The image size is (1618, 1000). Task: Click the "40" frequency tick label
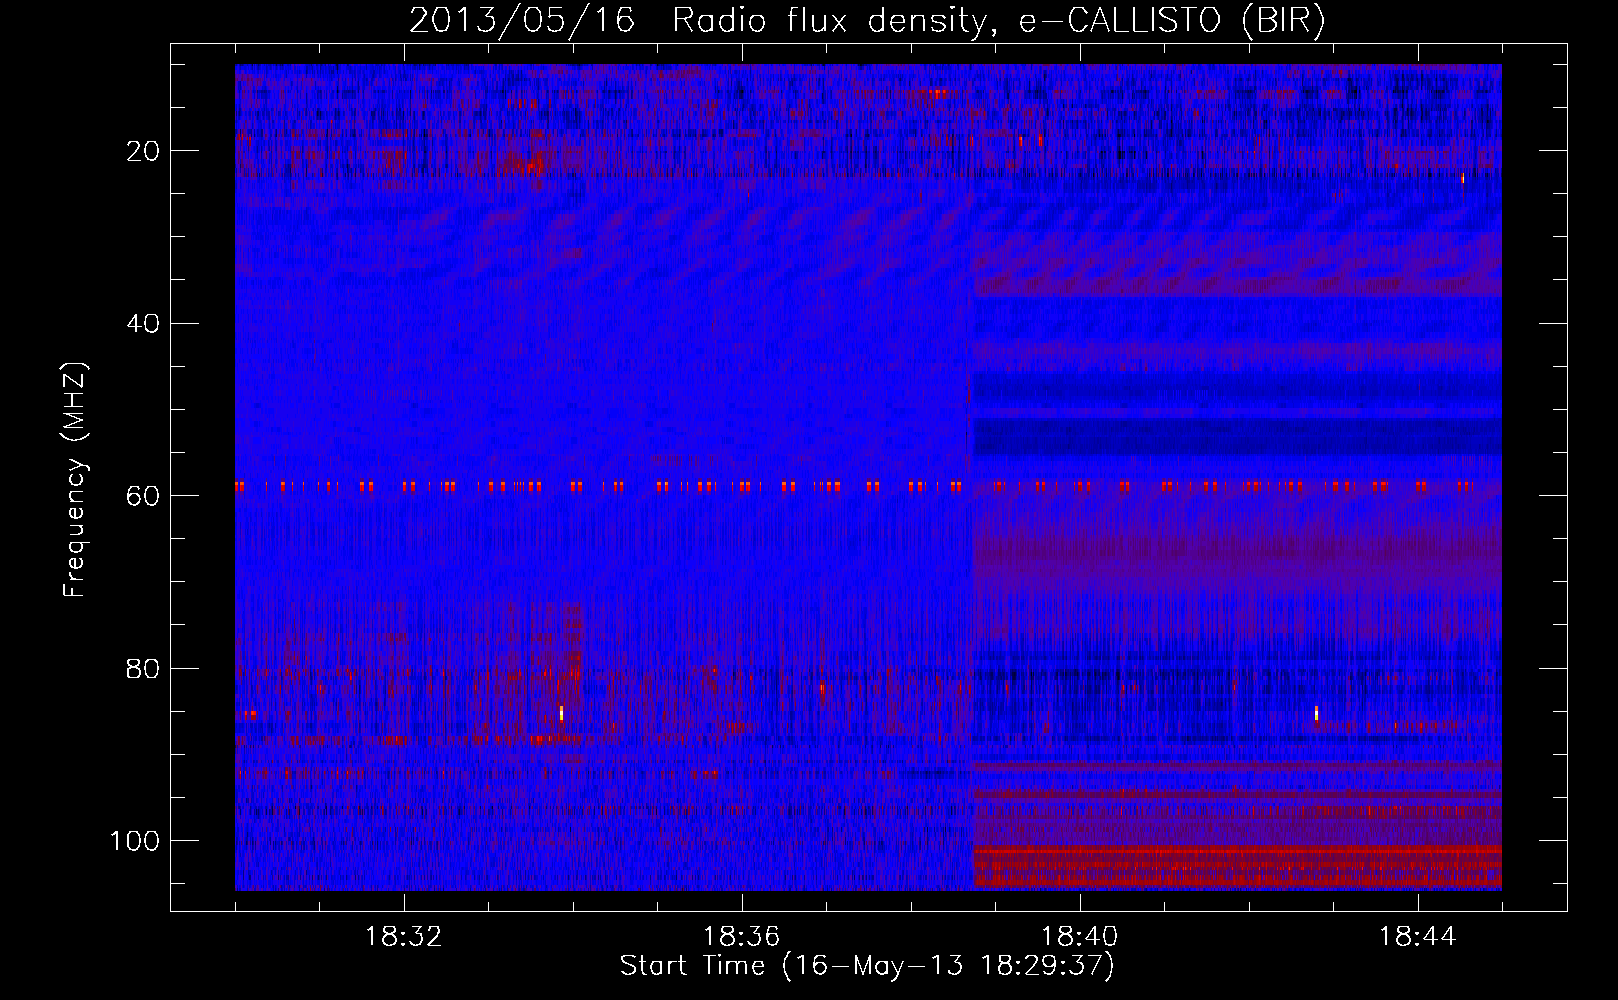[x=143, y=324]
